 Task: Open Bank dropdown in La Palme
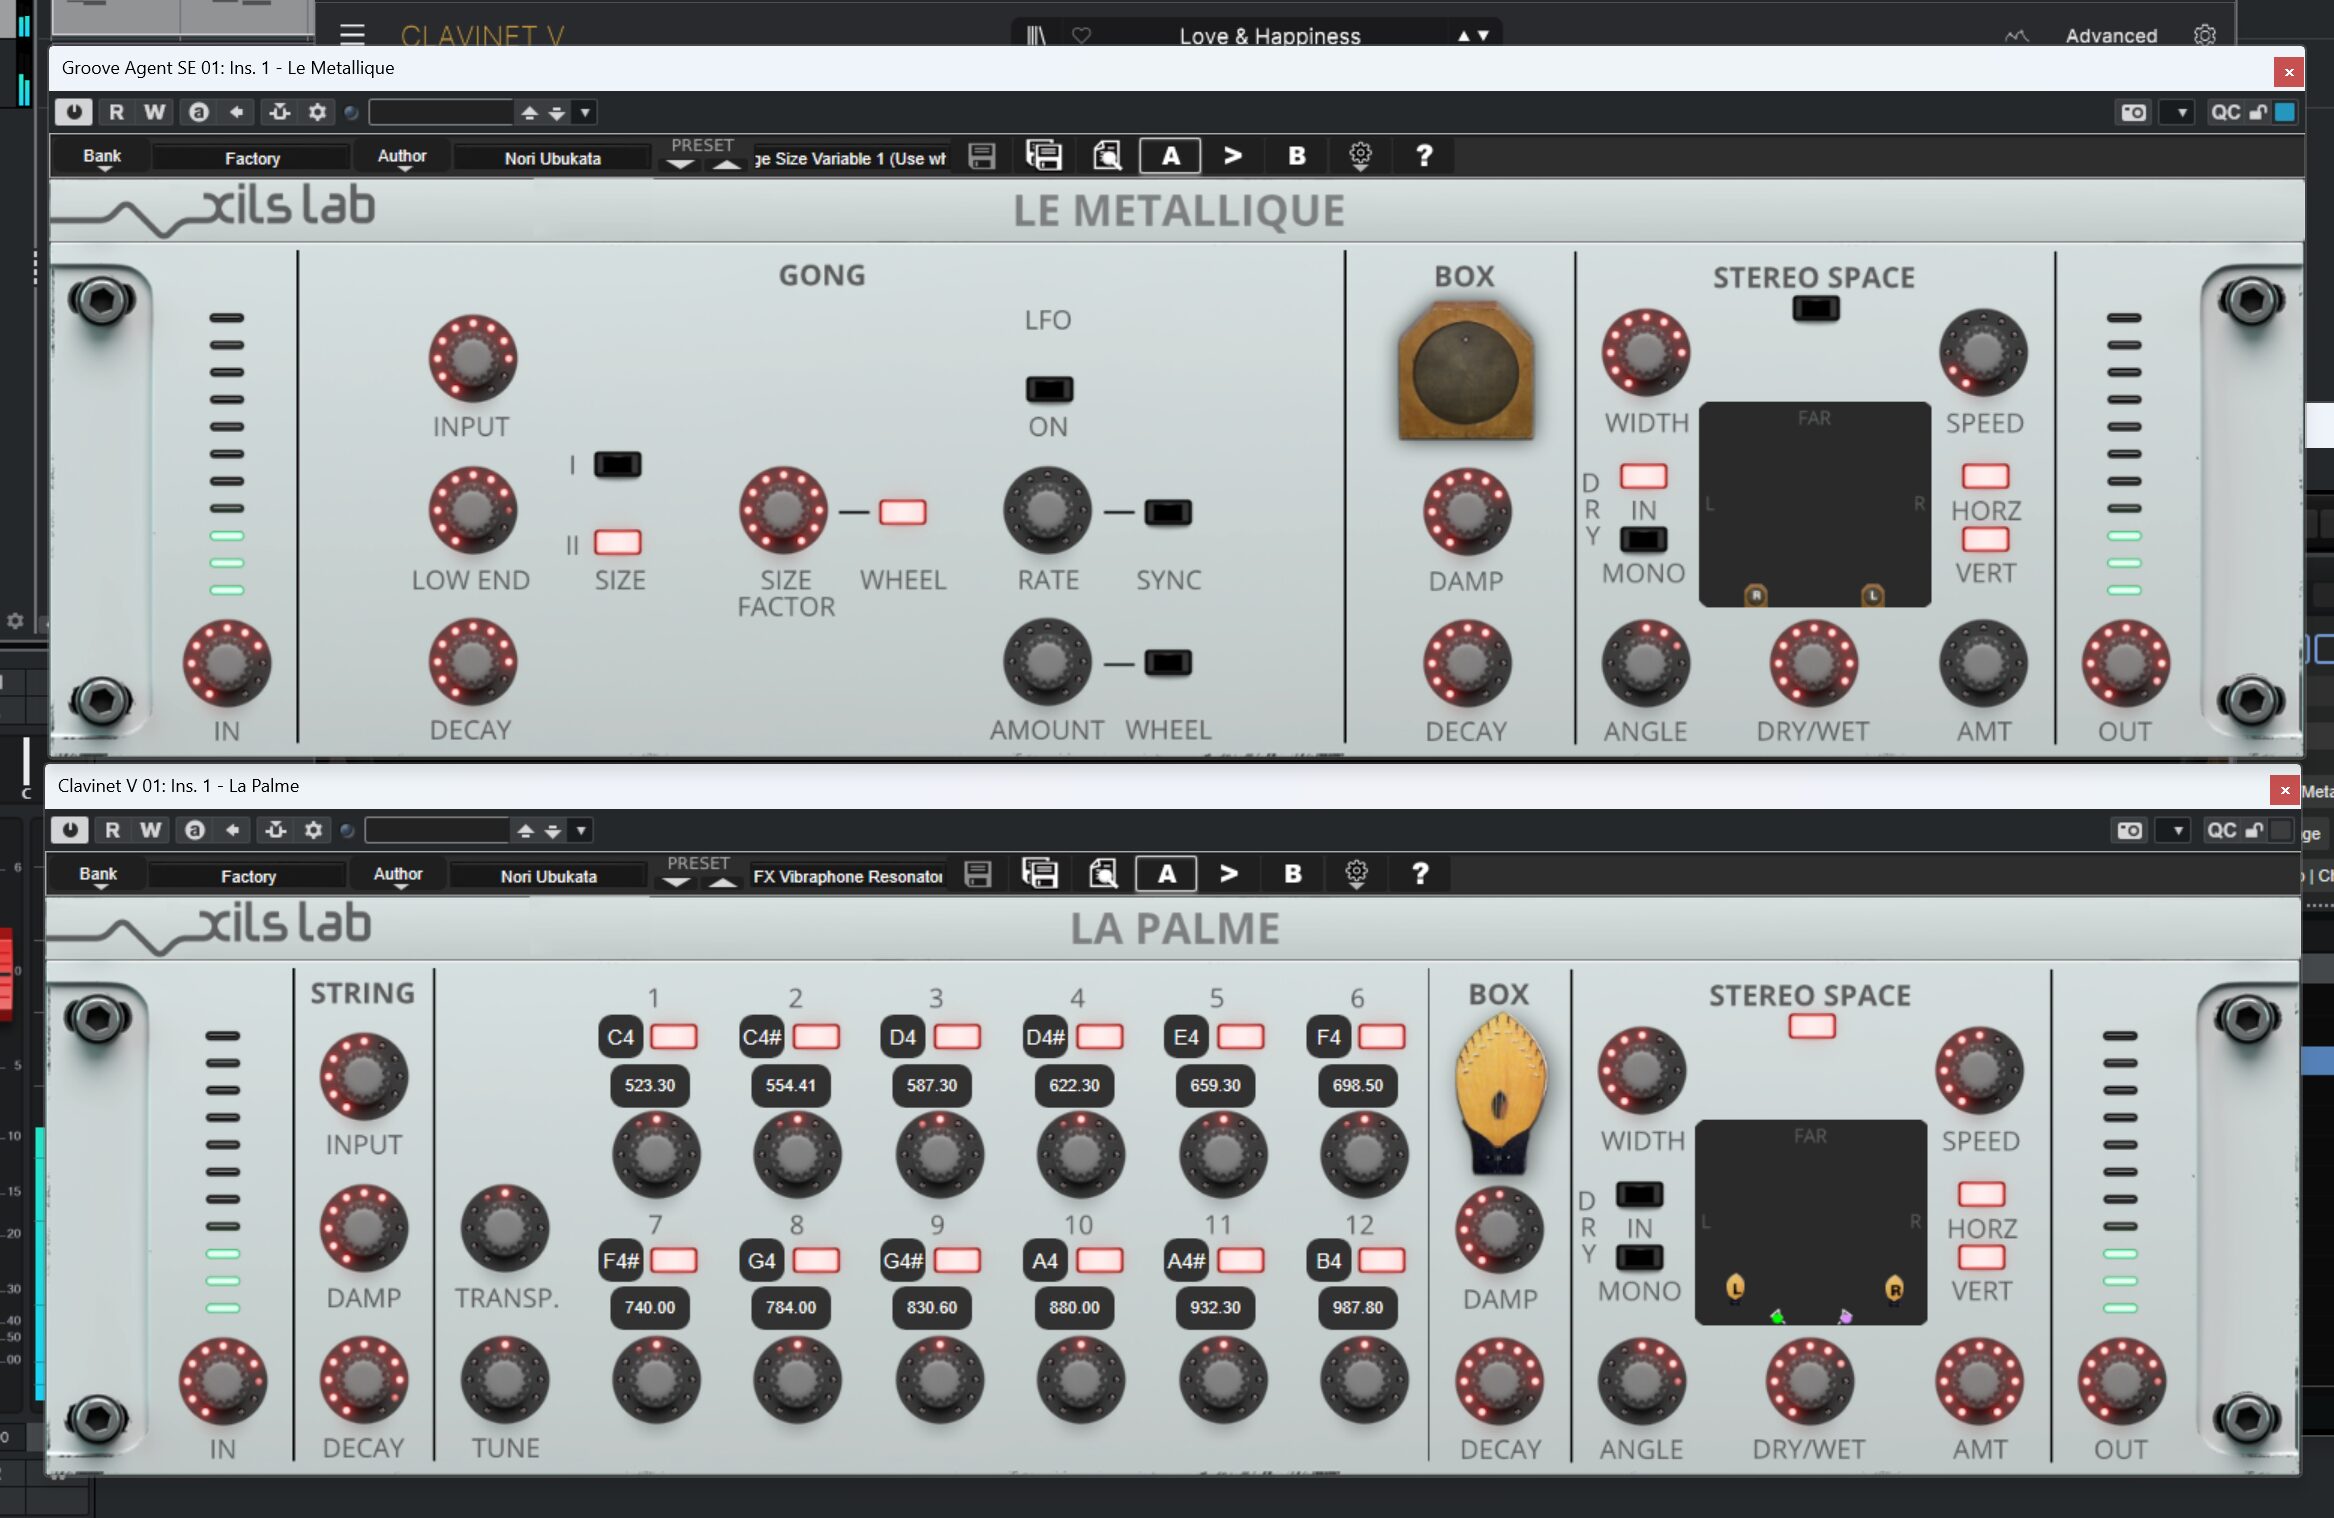point(98,876)
